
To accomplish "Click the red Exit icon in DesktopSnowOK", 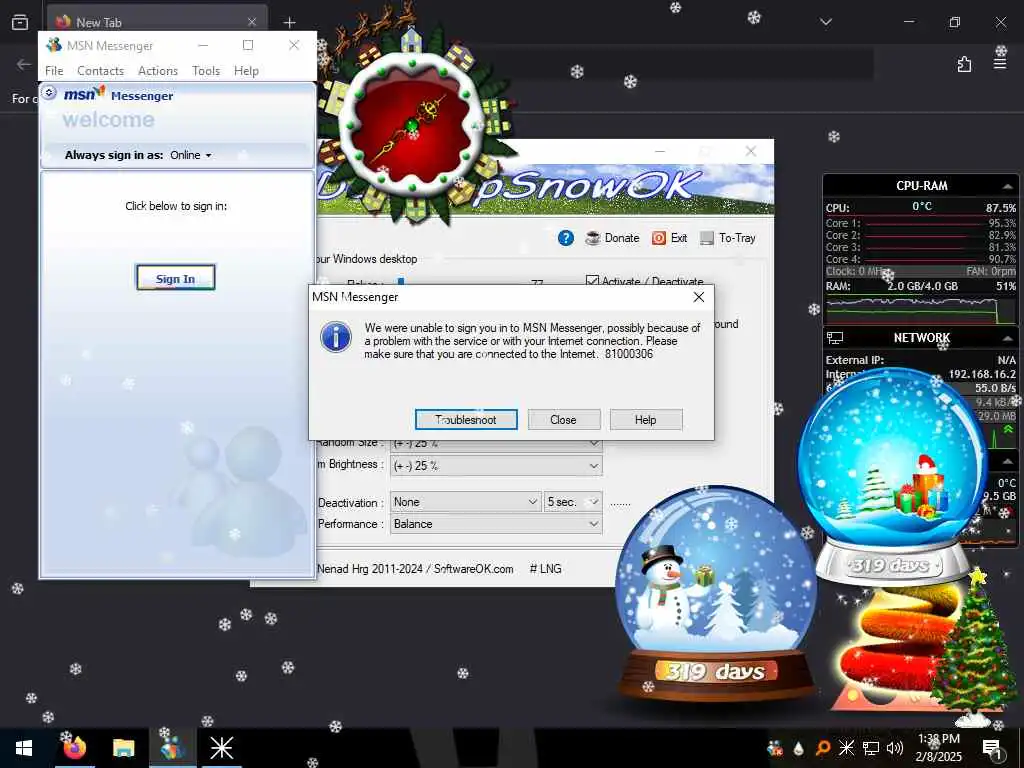I will coord(659,238).
